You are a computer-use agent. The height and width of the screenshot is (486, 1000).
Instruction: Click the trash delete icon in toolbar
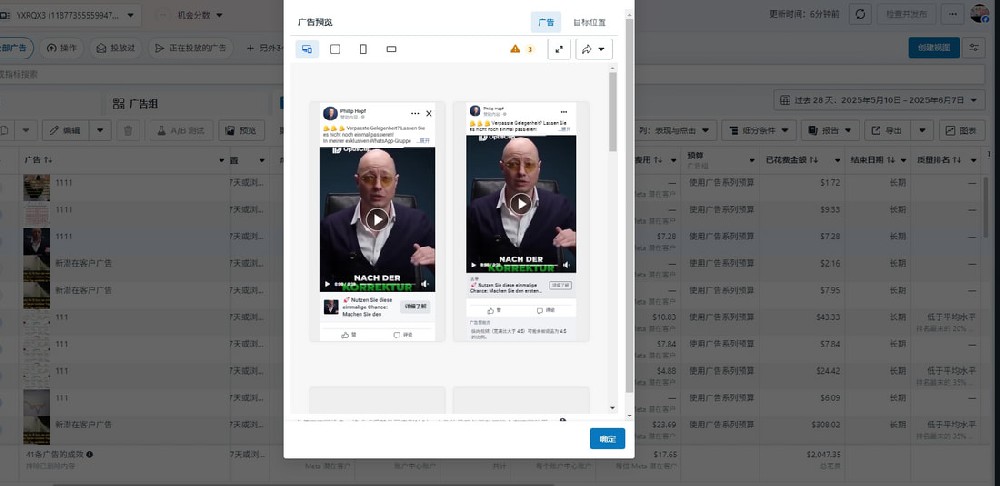(x=128, y=131)
